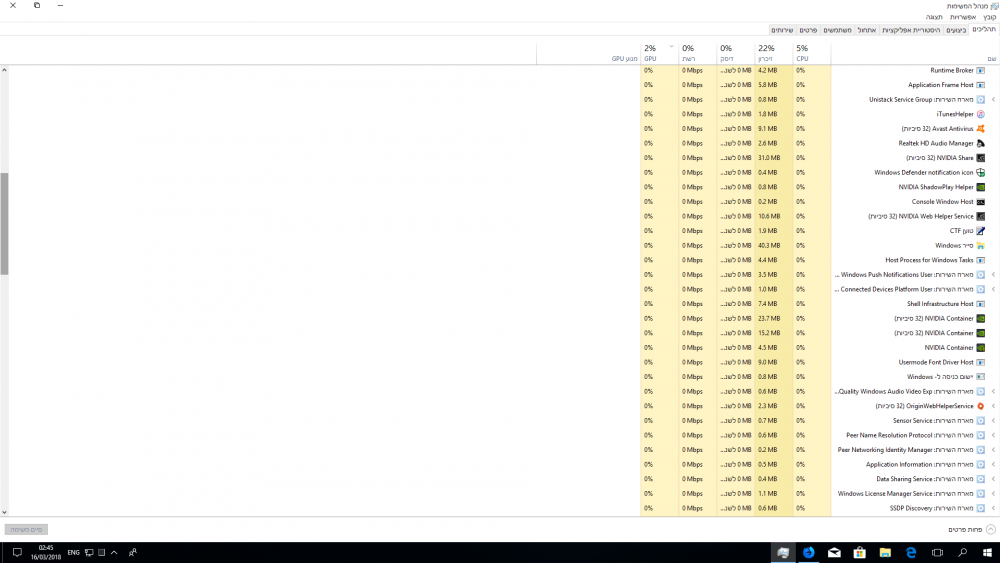Screen dimensions: 1000x563
Task: Expand the Data Sharing Service row
Action: pos(993,479)
